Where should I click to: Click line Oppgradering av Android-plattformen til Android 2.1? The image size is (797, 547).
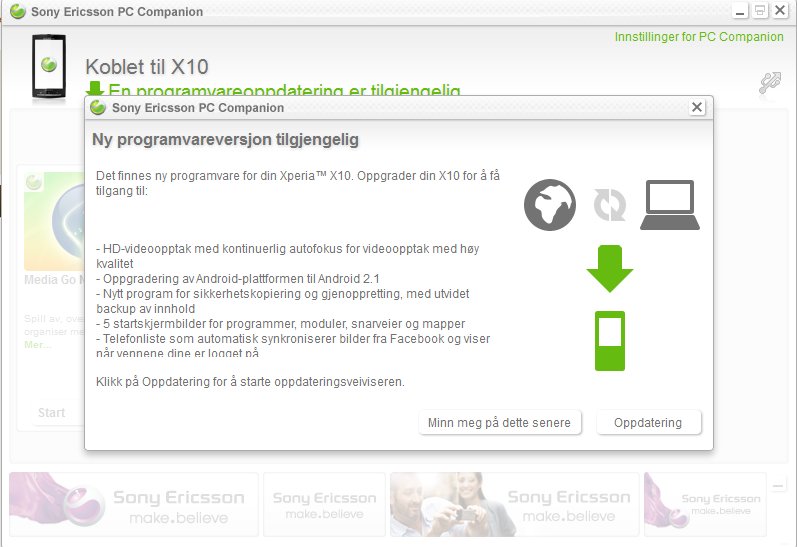(238, 279)
